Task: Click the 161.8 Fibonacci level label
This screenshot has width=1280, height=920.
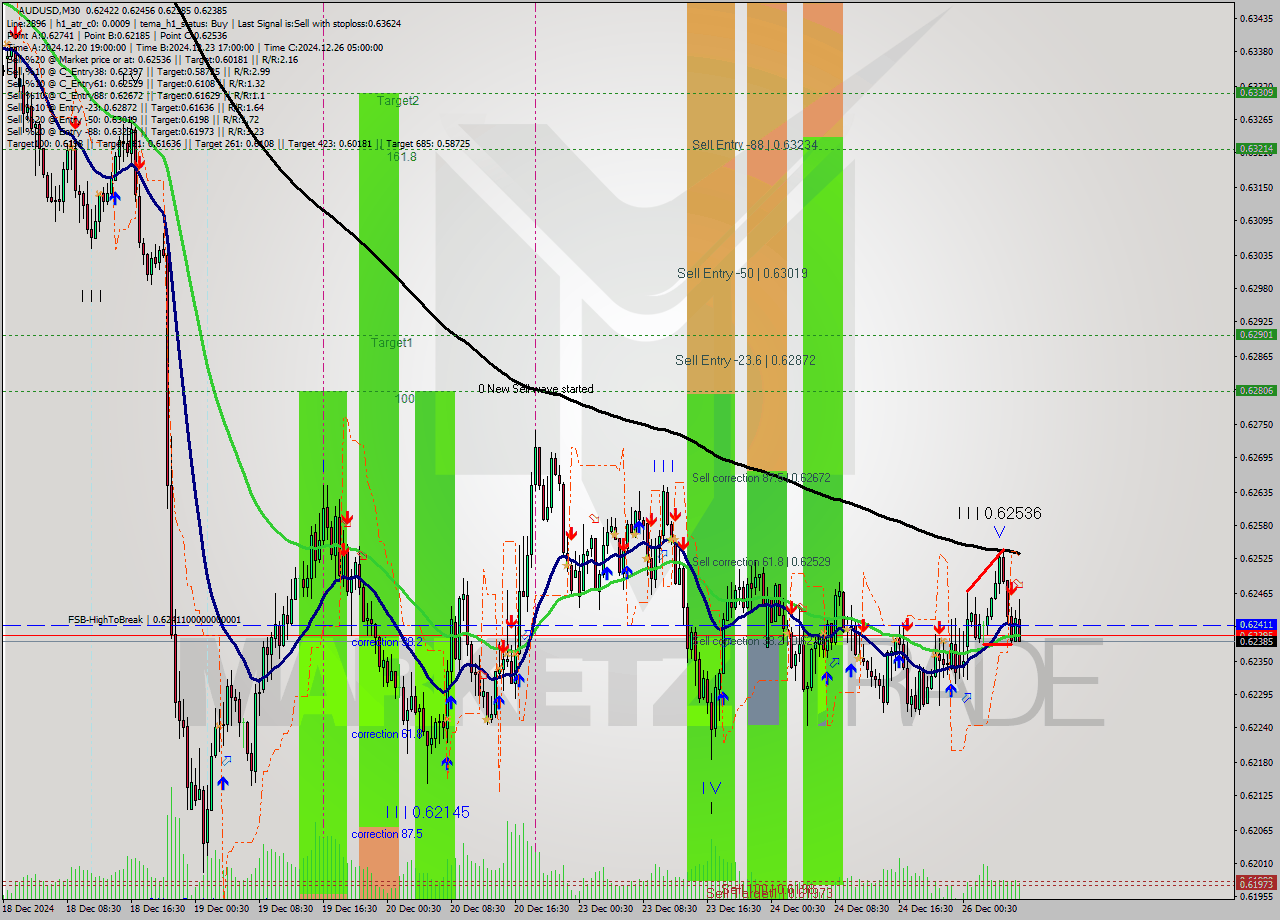Action: (x=401, y=157)
